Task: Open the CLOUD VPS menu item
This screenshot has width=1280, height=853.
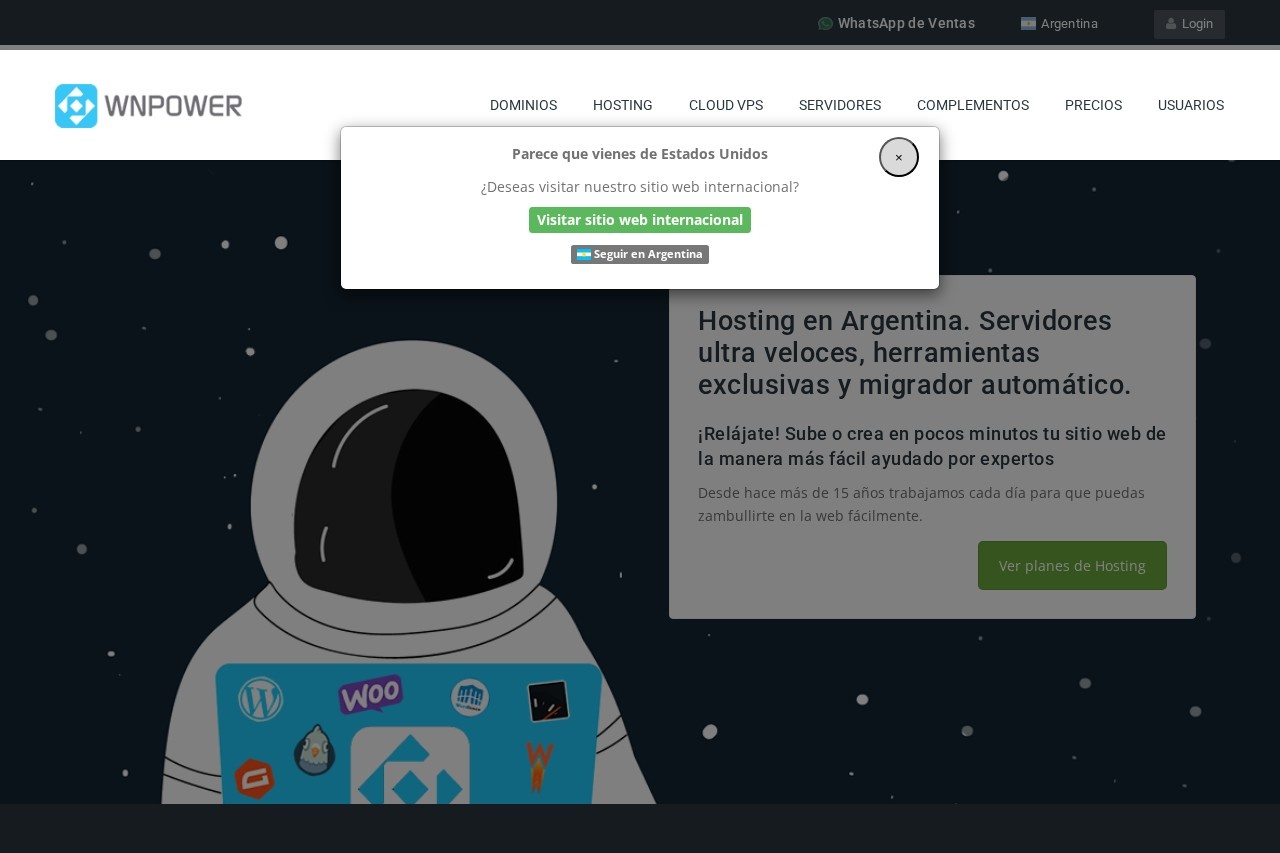Action: 725,105
